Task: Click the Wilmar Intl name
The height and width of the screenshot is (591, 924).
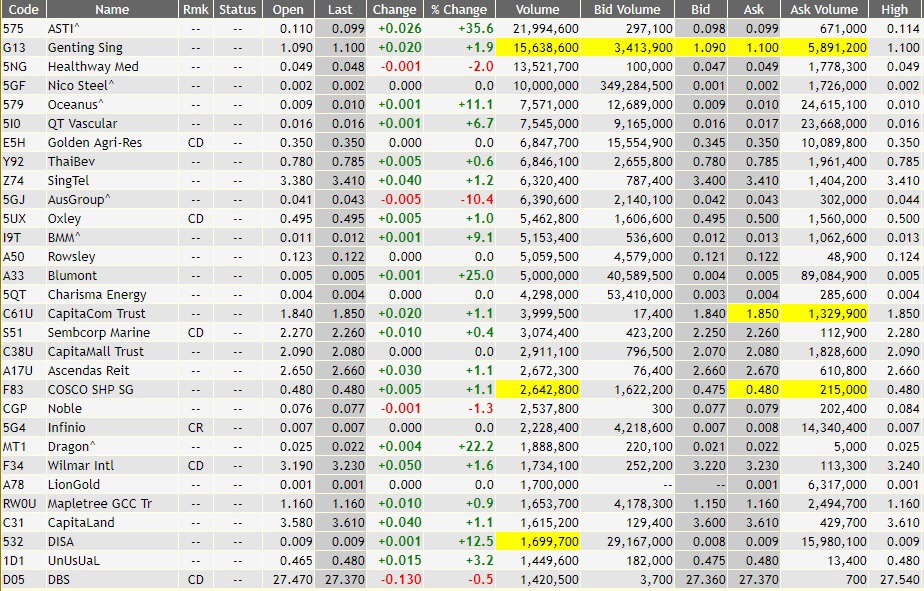Action: tap(81, 465)
